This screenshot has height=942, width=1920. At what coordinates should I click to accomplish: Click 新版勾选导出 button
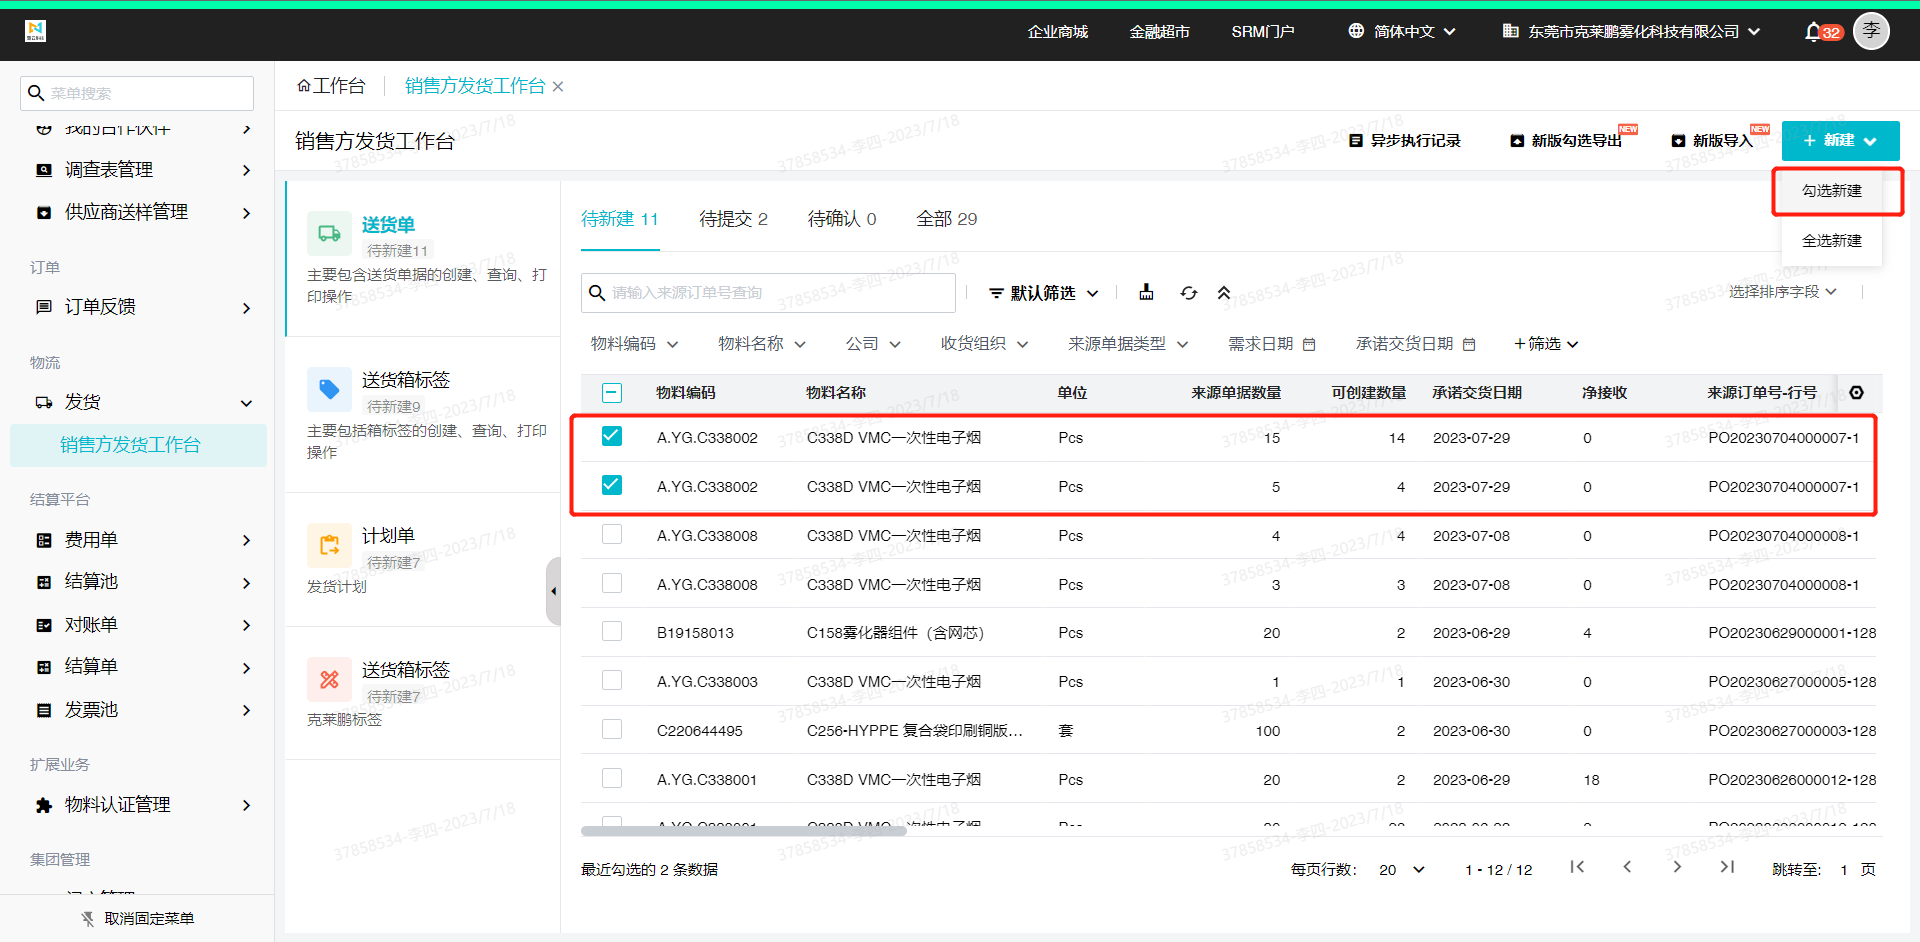click(x=1567, y=141)
